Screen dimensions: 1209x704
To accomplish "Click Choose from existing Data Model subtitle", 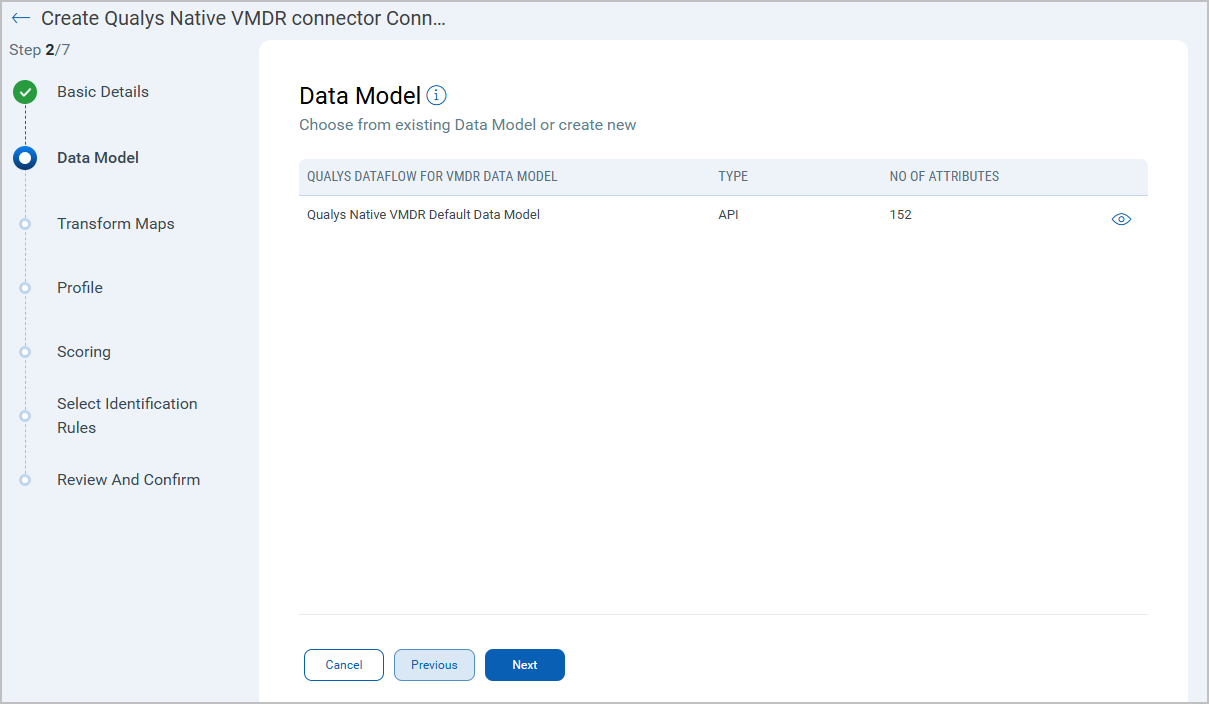I will click(x=468, y=125).
